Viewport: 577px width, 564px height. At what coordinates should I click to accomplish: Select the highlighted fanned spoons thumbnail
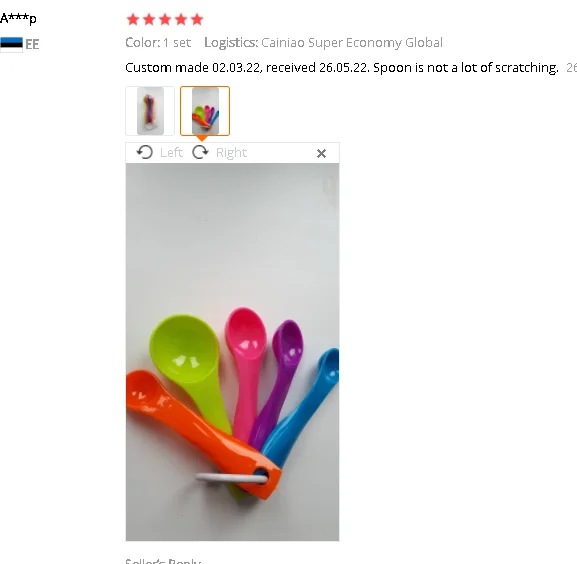coord(205,111)
